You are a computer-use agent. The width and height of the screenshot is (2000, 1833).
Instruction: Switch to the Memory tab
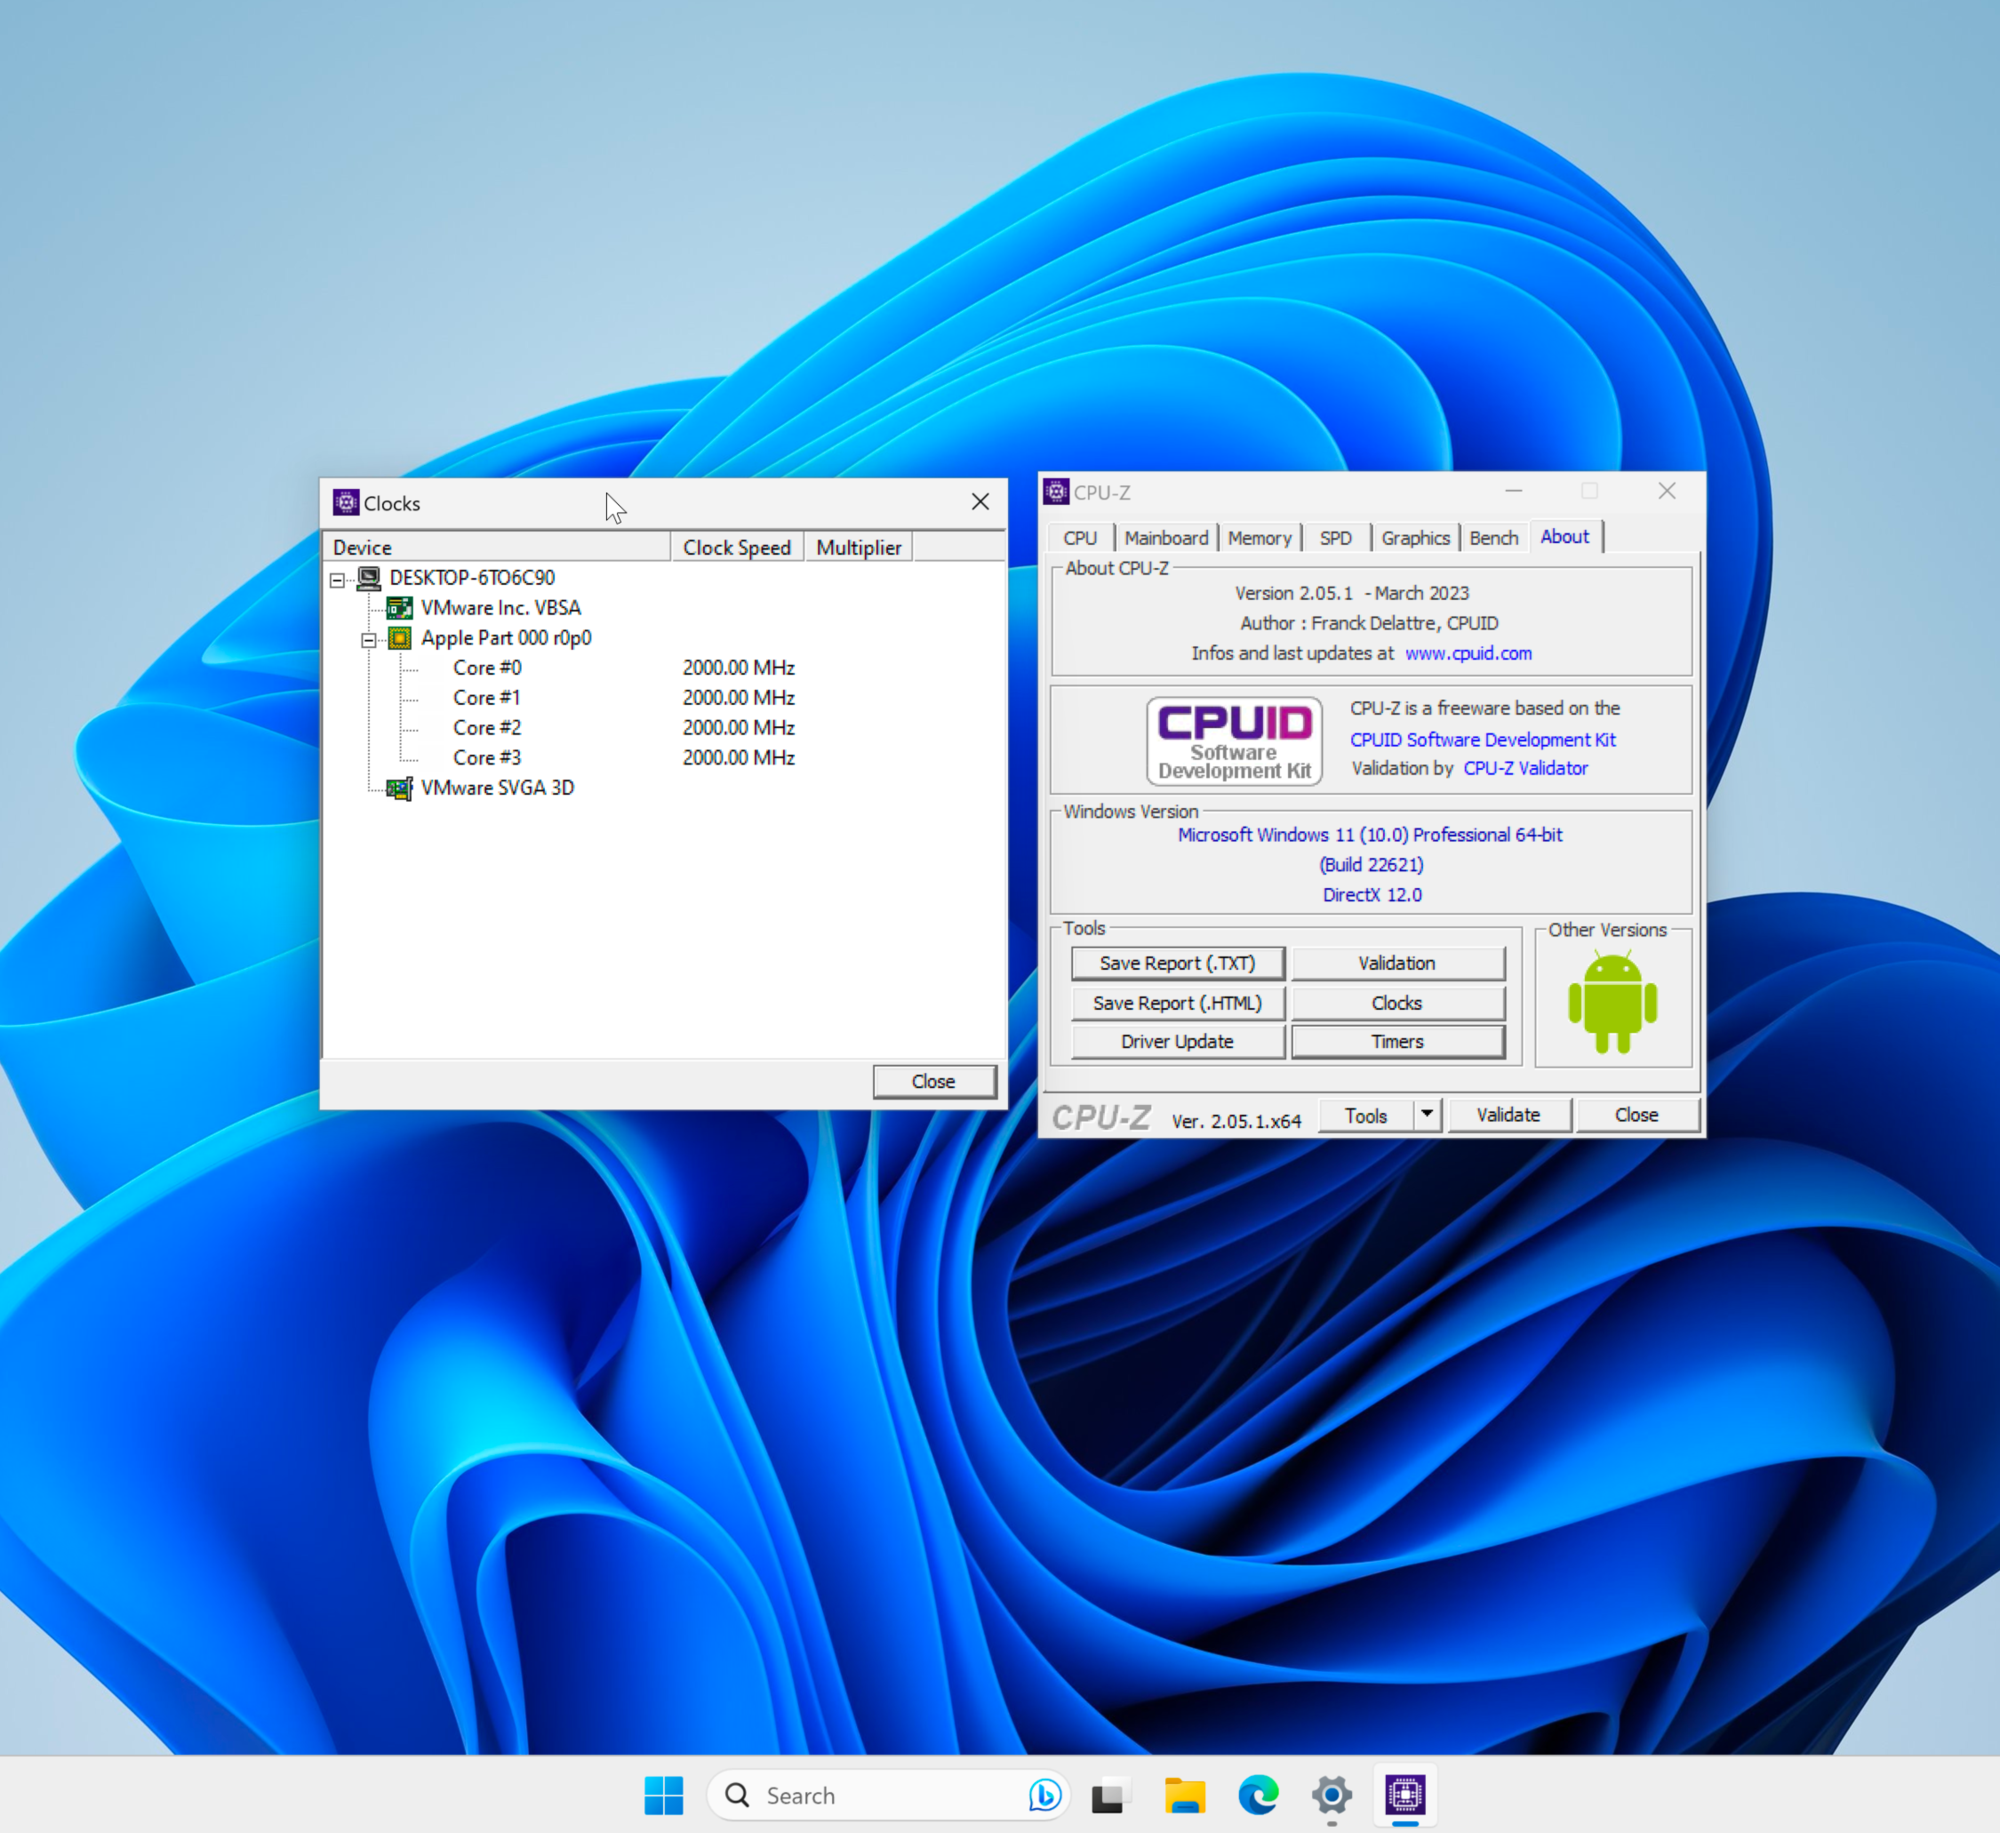pos(1259,538)
